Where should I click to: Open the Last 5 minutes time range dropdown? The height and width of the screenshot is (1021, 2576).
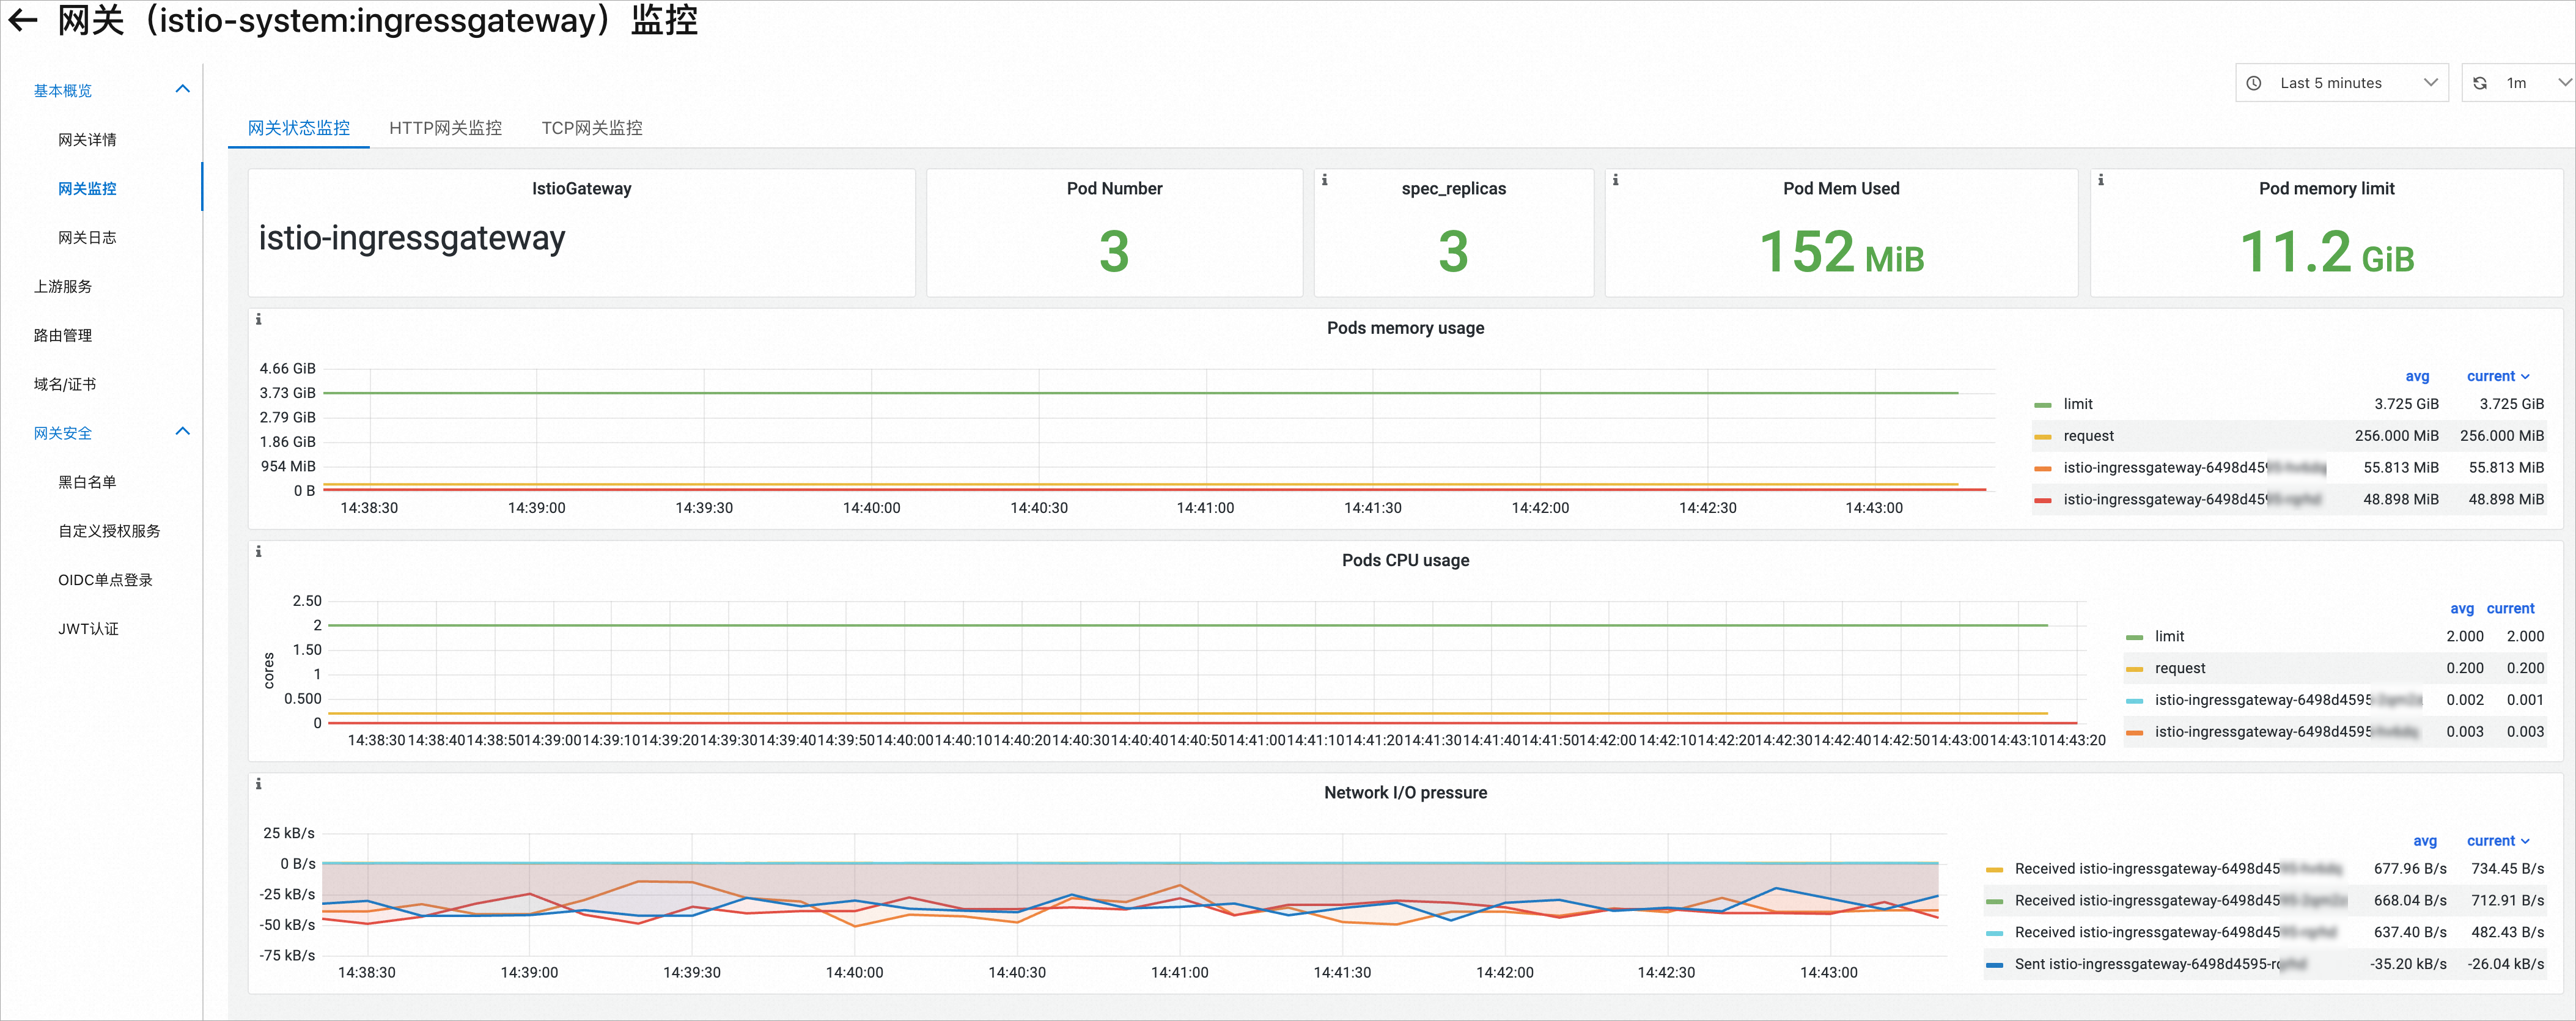2341,83
